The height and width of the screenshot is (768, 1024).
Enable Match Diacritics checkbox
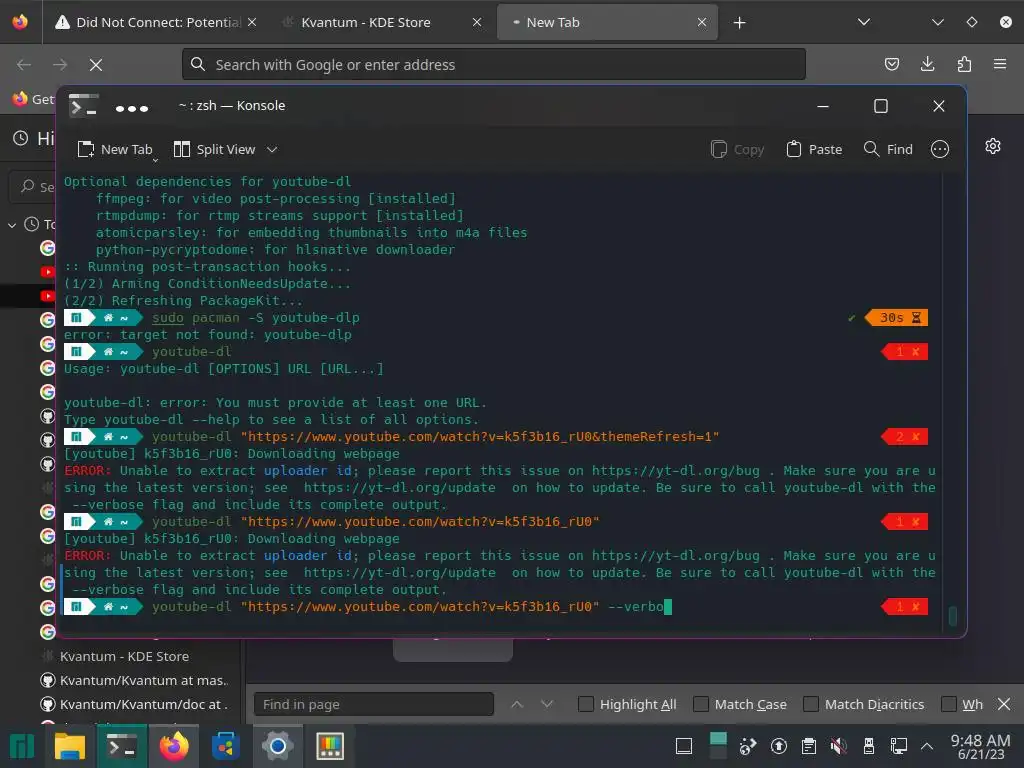(810, 704)
